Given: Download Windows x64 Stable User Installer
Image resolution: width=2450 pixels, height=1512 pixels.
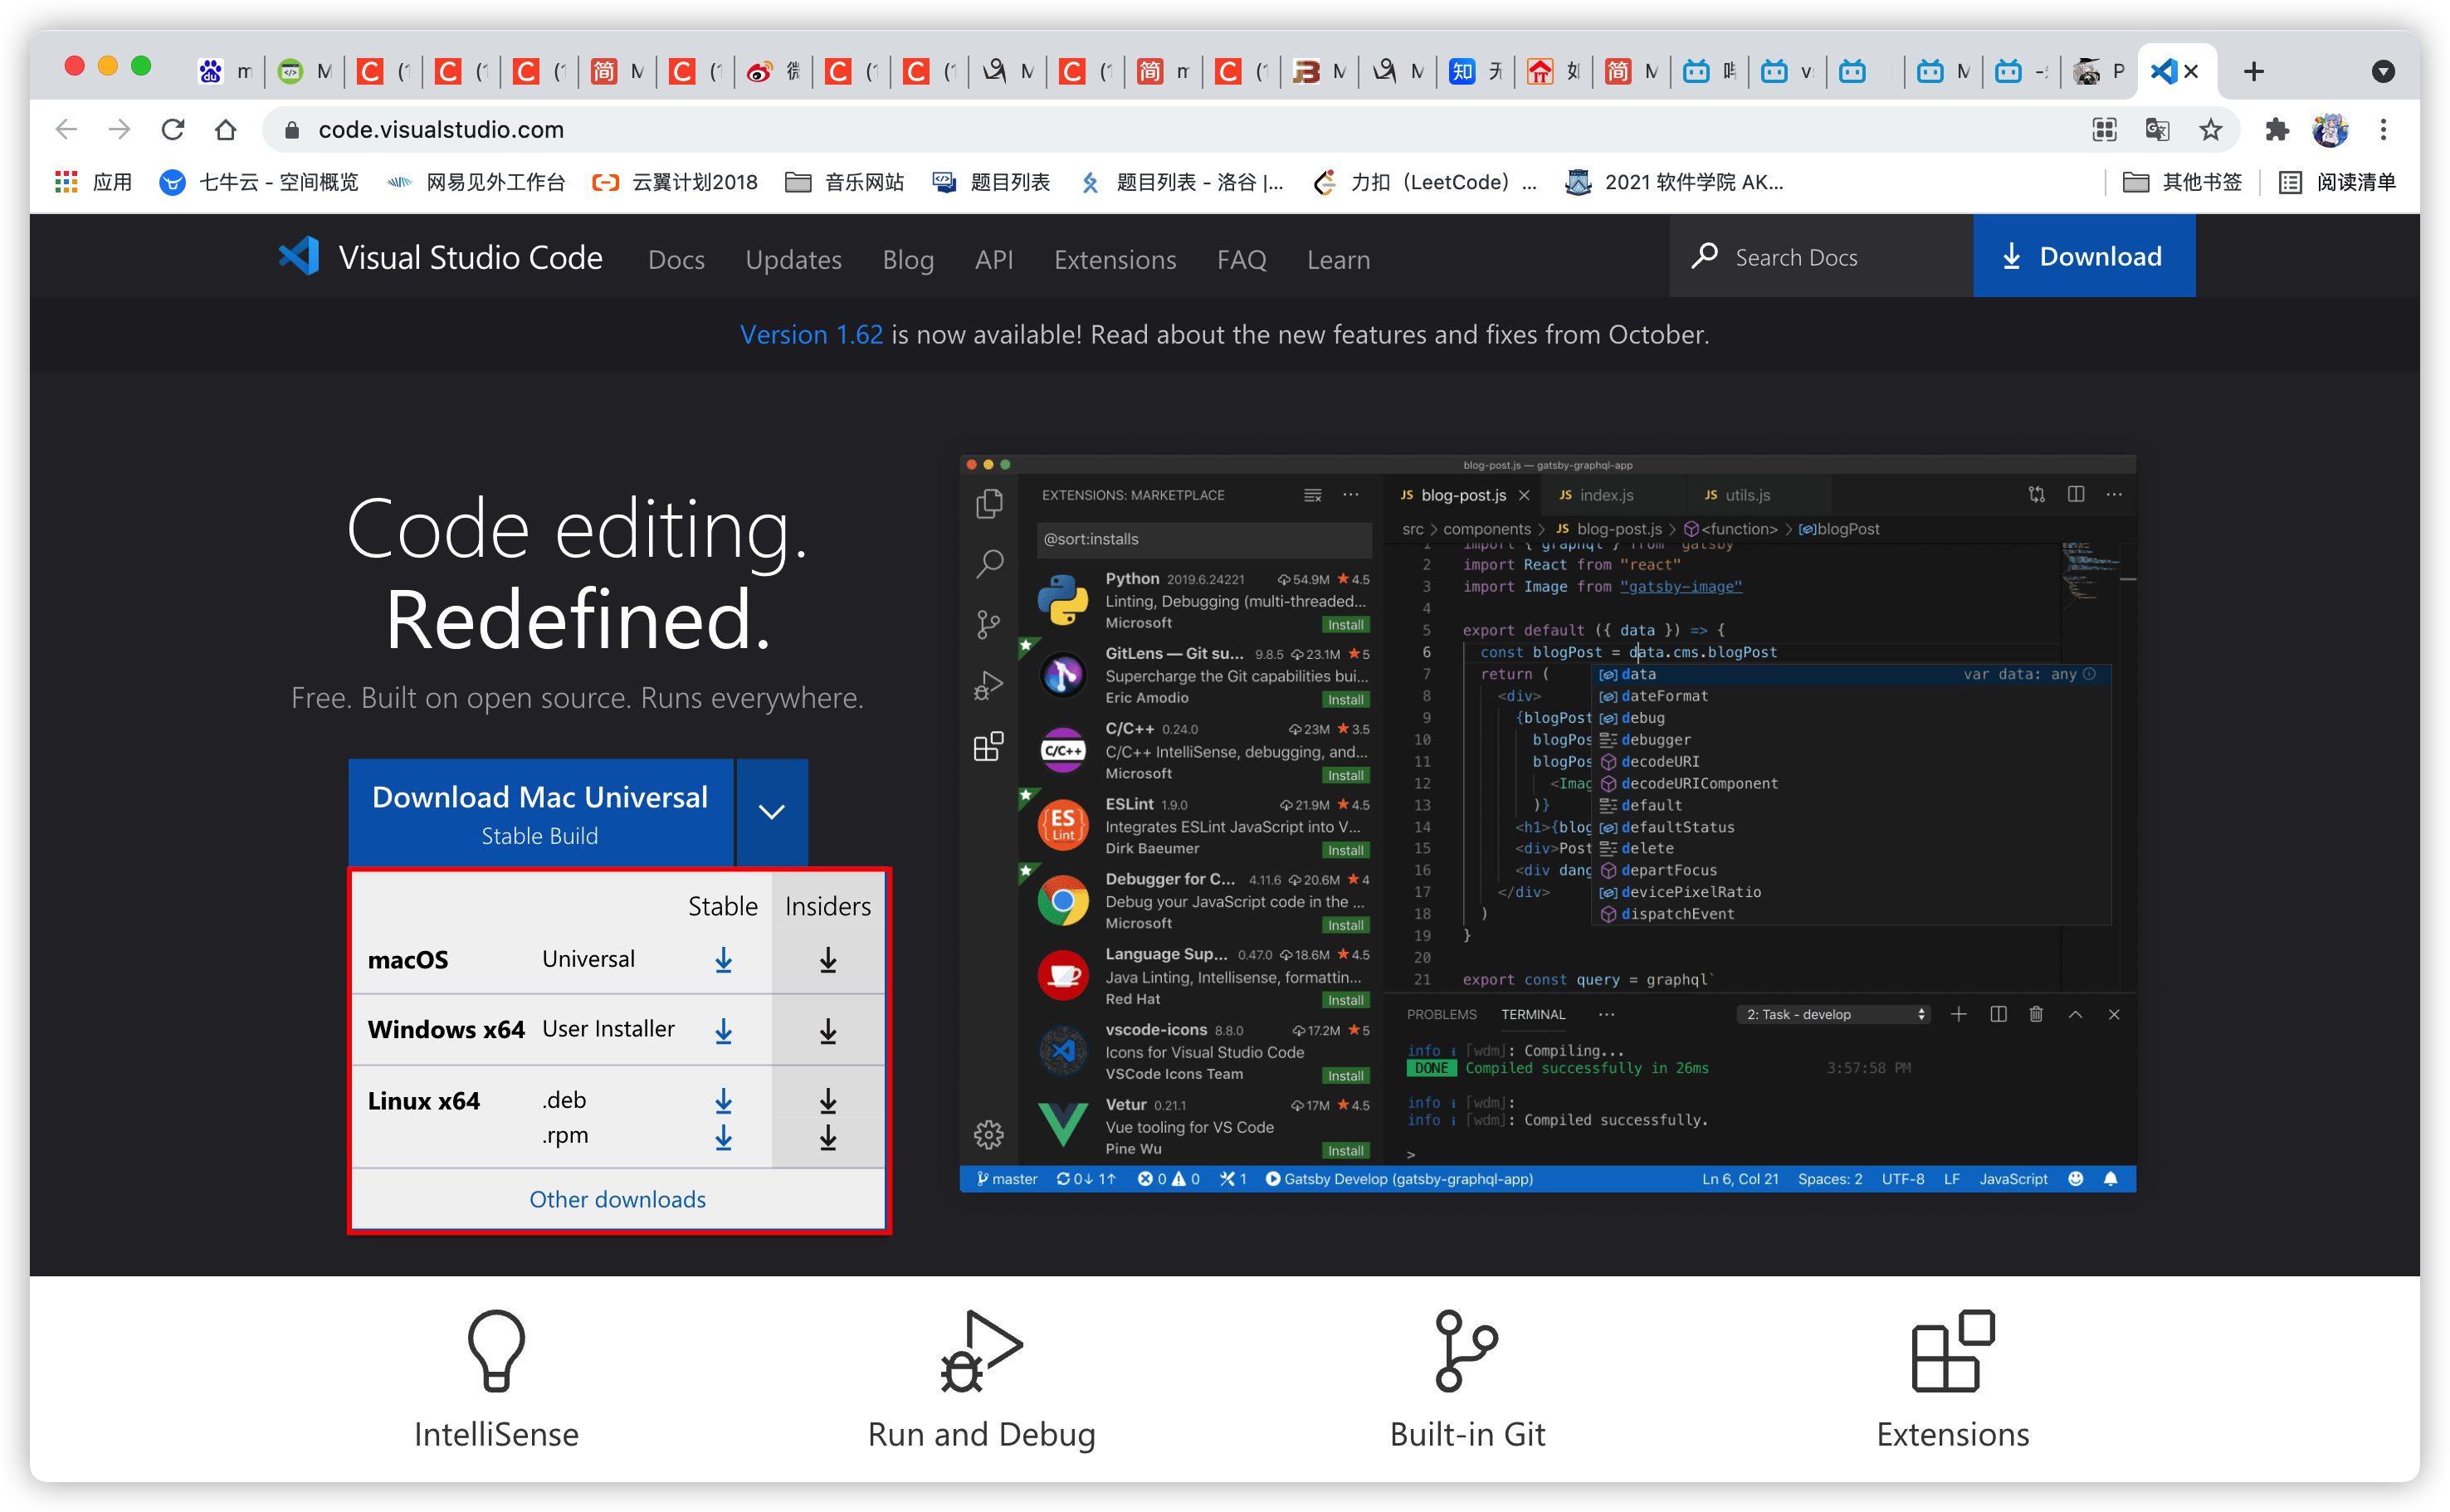Looking at the screenshot, I should click(x=723, y=1031).
